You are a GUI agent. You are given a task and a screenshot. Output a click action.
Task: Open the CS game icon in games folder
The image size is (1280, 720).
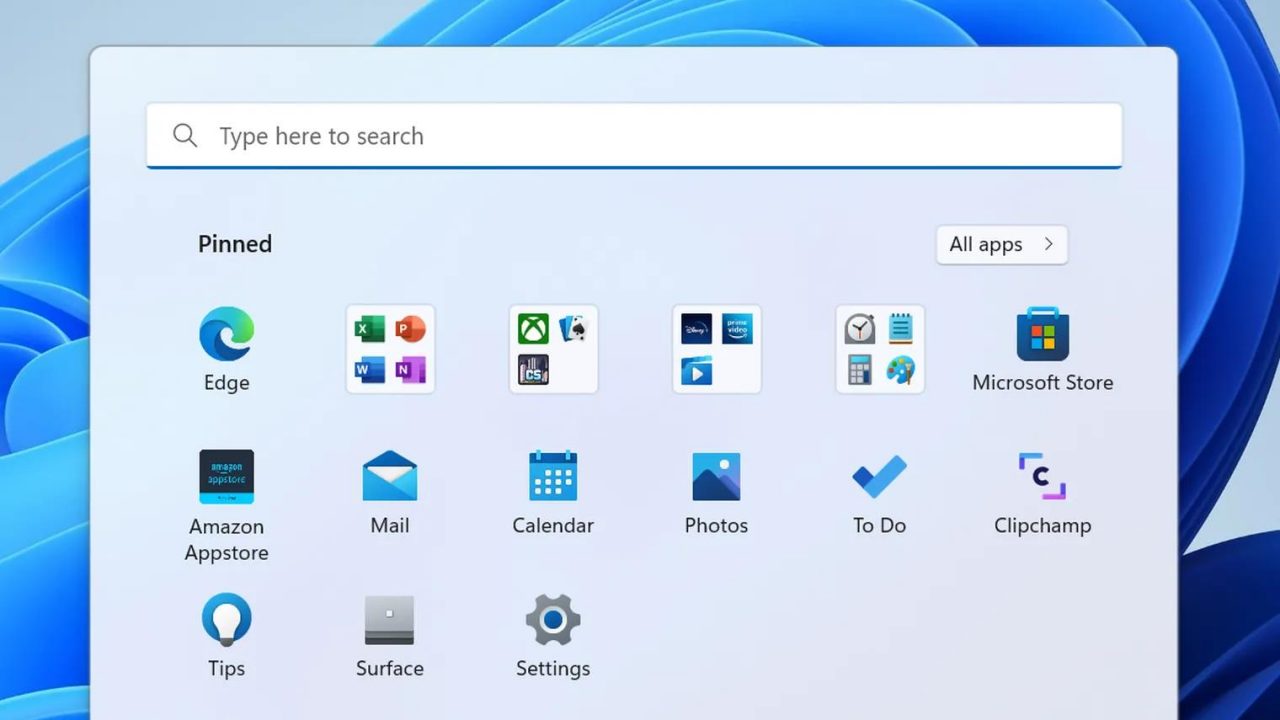point(533,370)
